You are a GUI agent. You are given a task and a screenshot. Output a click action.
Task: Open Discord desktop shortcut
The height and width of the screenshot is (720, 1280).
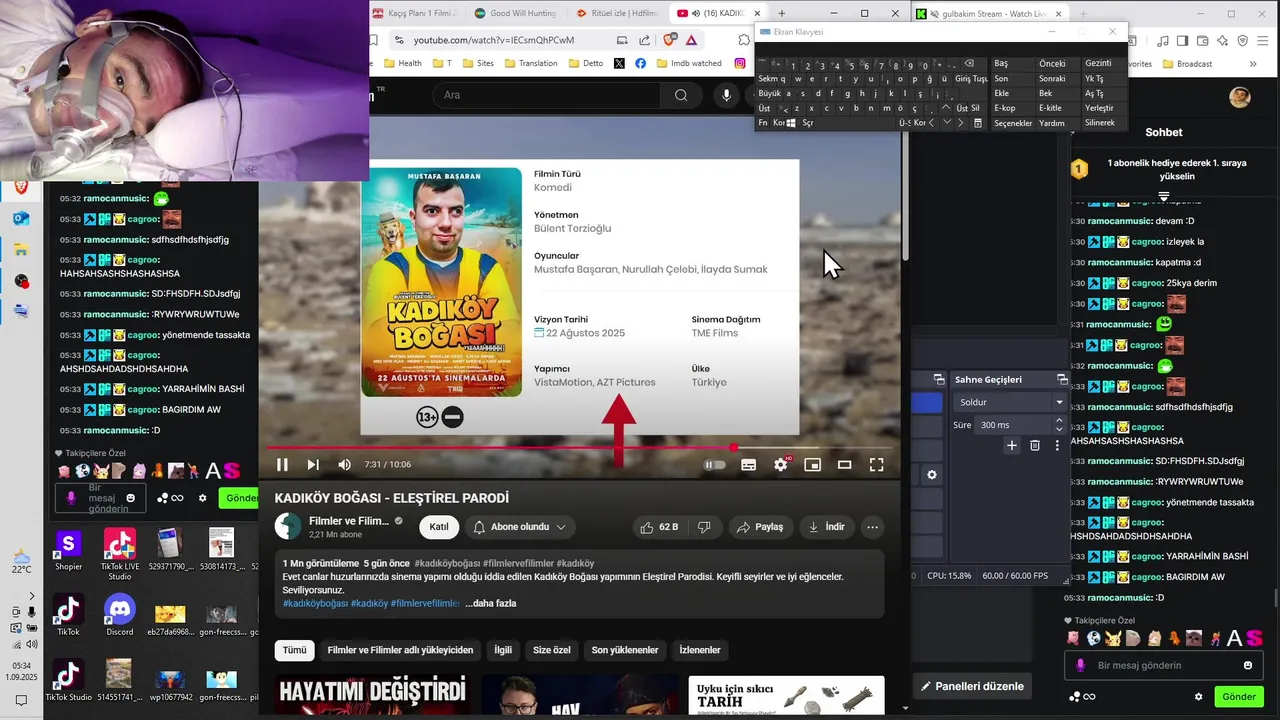[x=119, y=615]
